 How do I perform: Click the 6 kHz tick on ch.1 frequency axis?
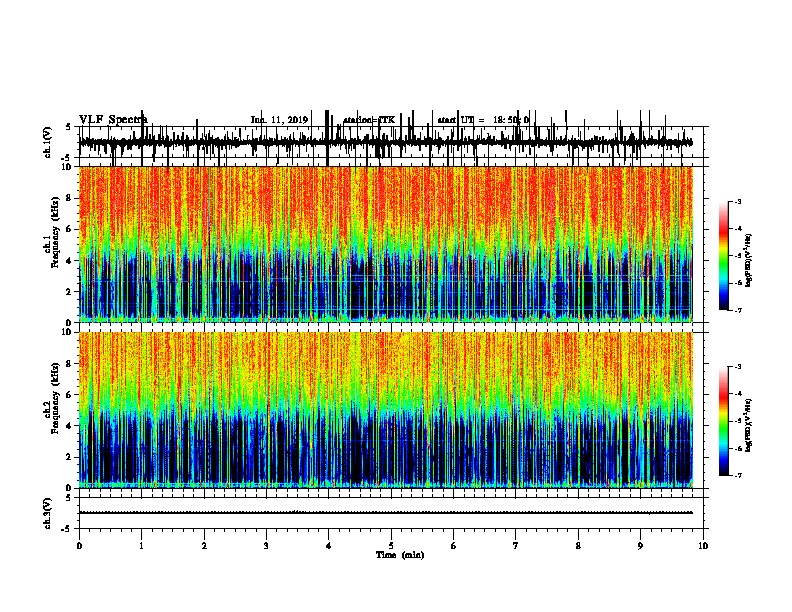(x=69, y=230)
